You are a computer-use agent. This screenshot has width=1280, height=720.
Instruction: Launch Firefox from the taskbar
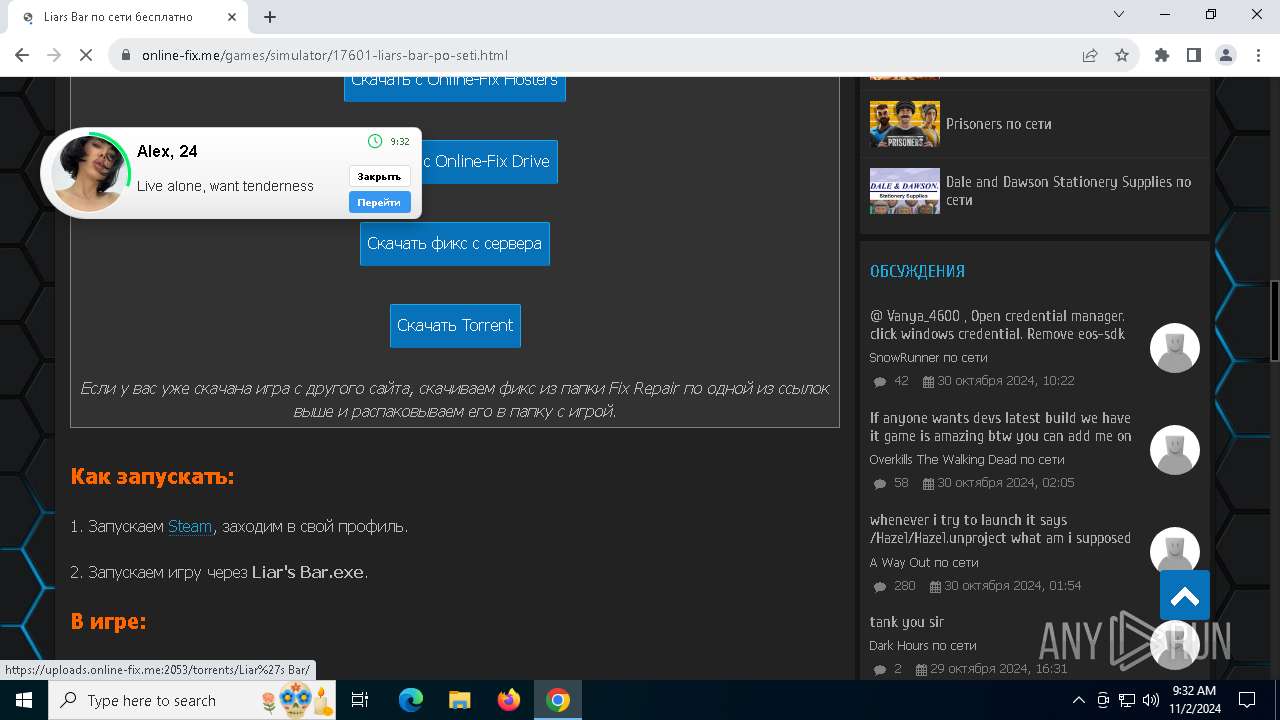click(509, 700)
